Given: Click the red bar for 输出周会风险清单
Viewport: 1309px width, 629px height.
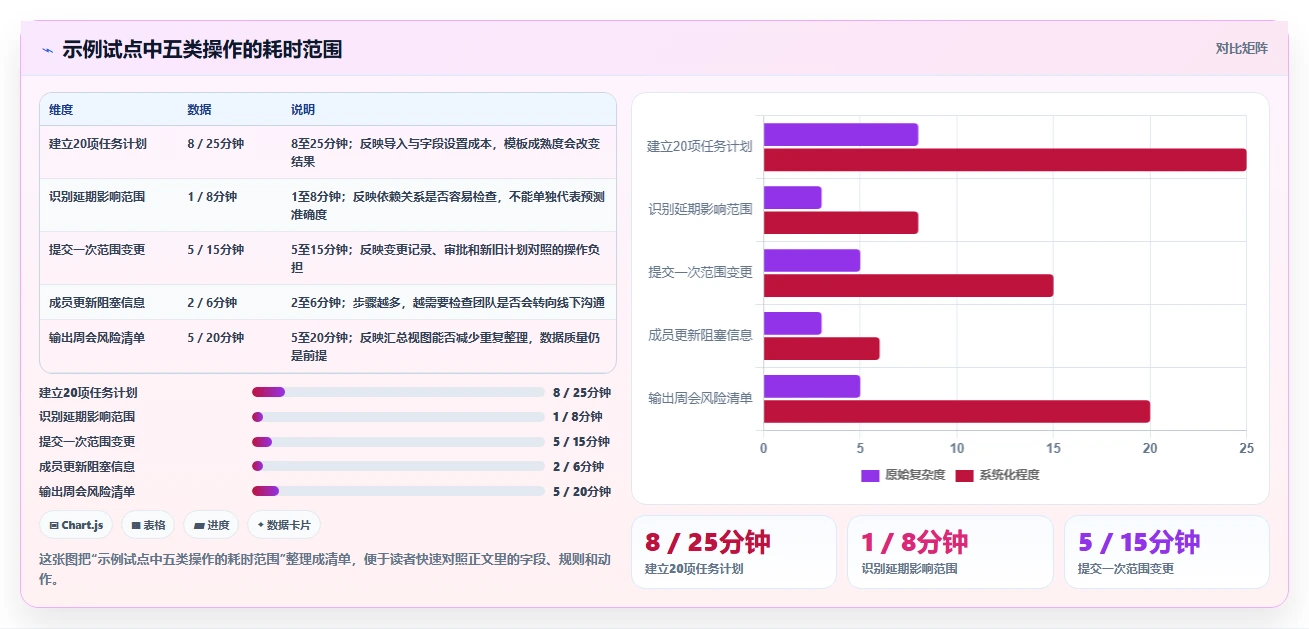Looking at the screenshot, I should (x=957, y=412).
